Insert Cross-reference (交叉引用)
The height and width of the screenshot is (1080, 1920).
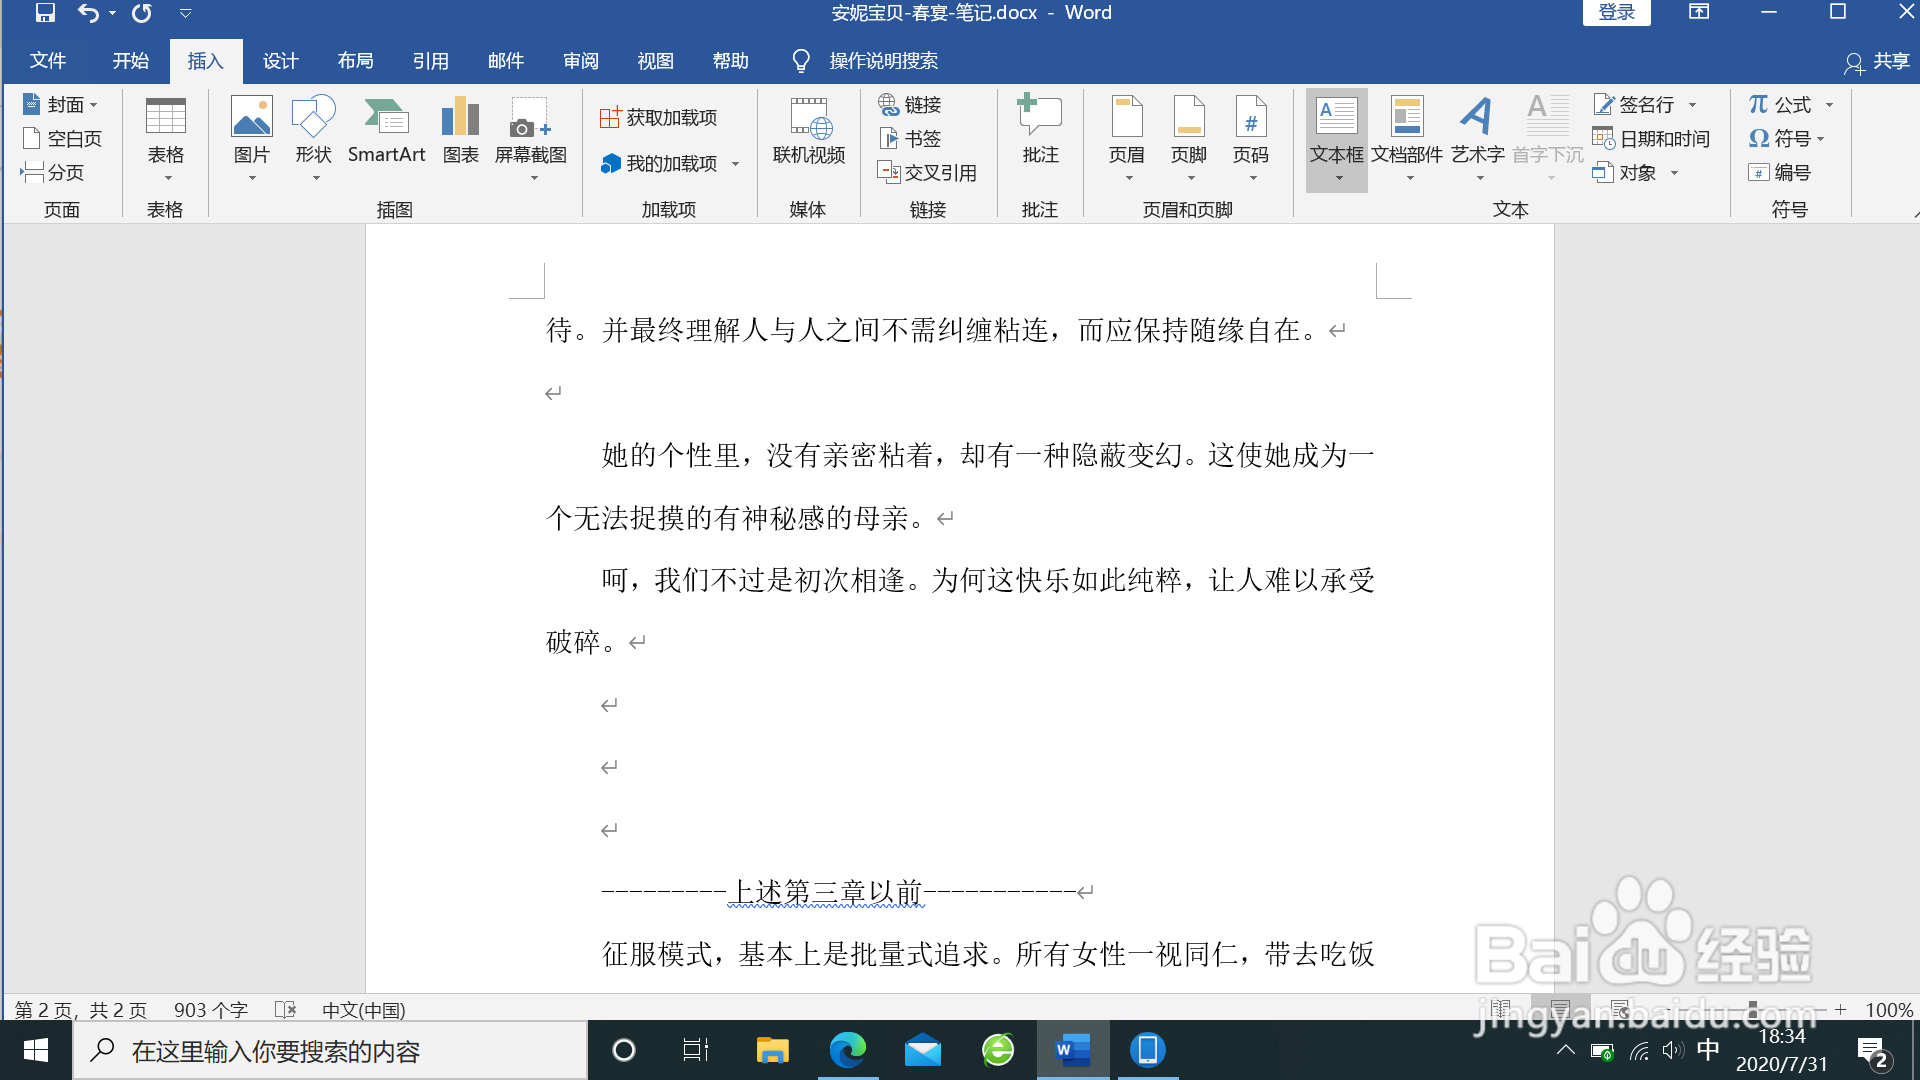point(927,172)
